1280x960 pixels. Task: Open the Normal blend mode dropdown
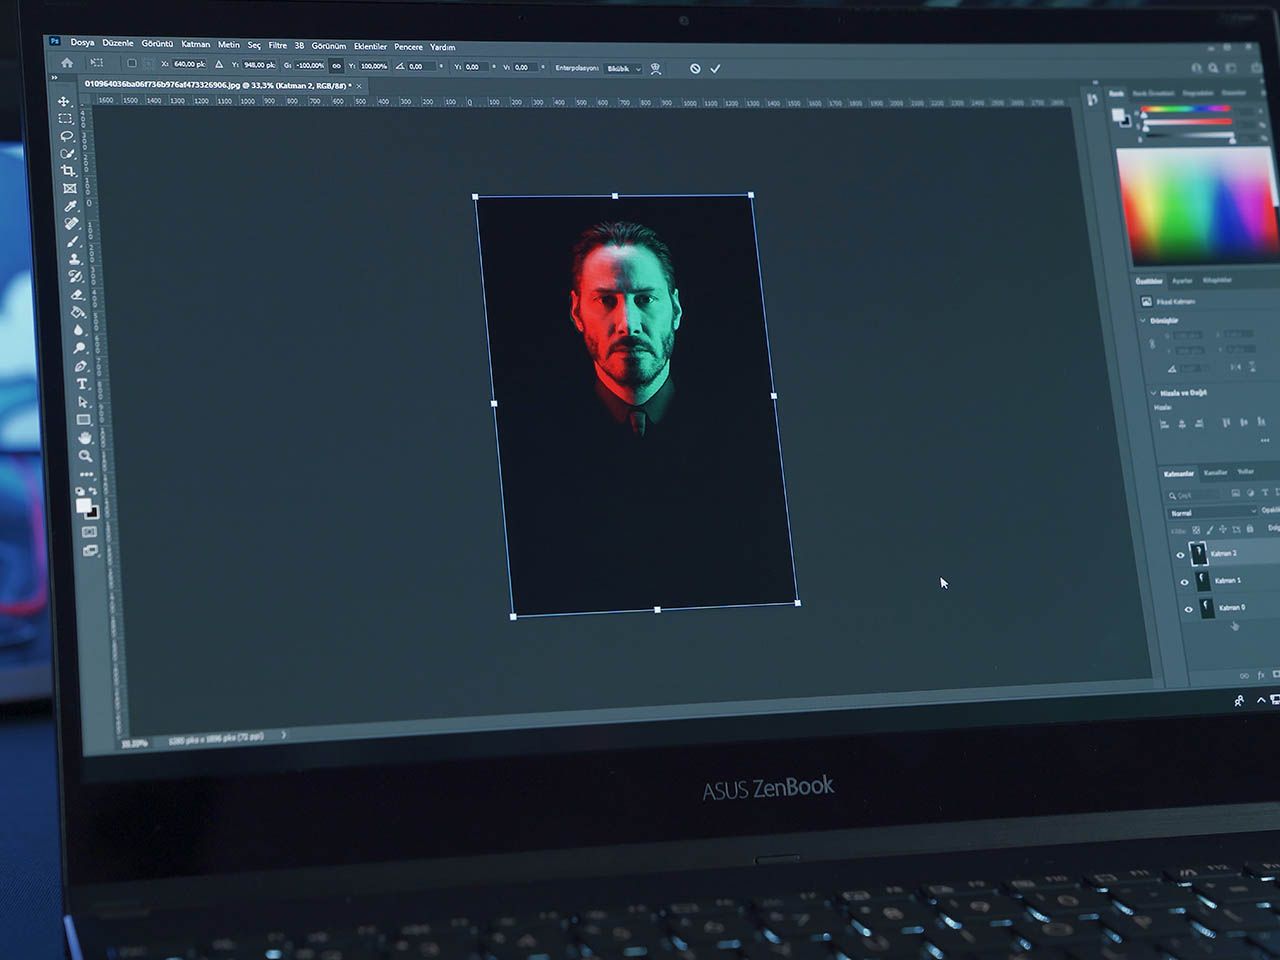click(1212, 512)
